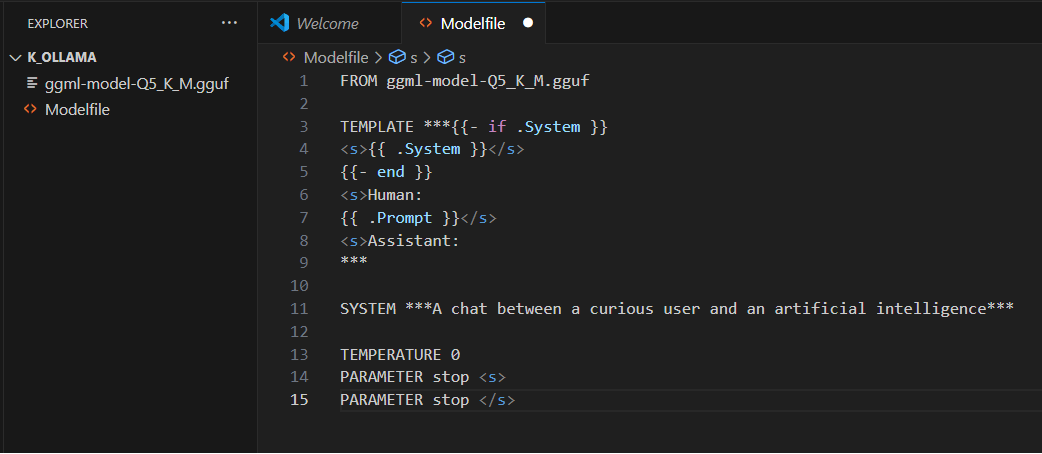Click the unsaved dot on the Modelfile tab
Screen dimensions: 1042x454
pyautogui.click(x=528, y=22)
